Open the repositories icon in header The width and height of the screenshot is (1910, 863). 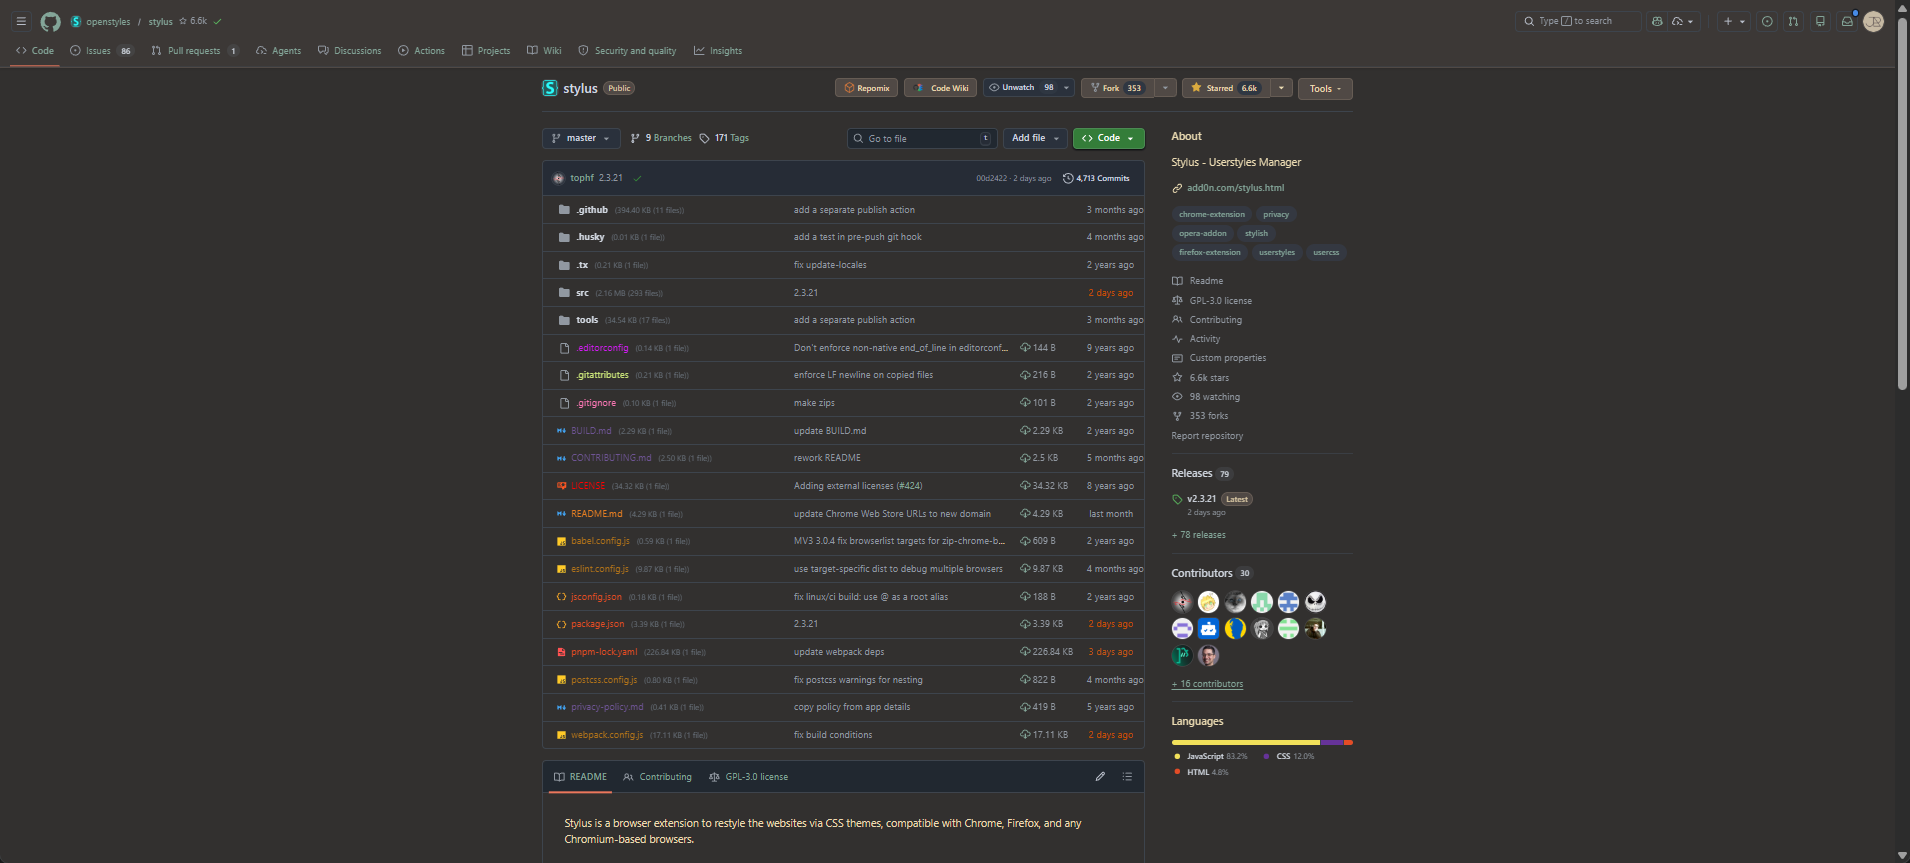tap(1820, 21)
